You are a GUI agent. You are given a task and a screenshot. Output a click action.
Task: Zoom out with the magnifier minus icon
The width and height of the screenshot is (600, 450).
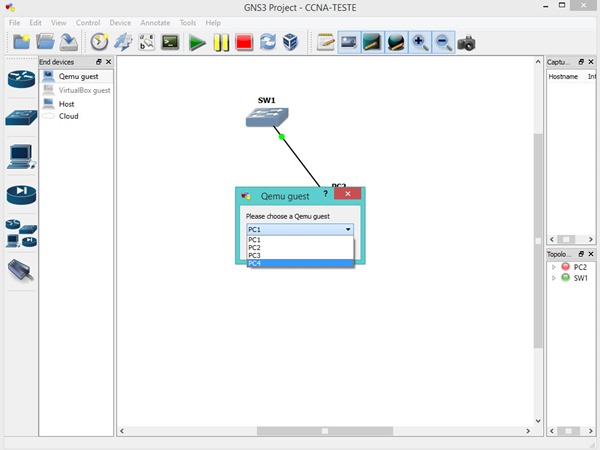click(x=443, y=42)
